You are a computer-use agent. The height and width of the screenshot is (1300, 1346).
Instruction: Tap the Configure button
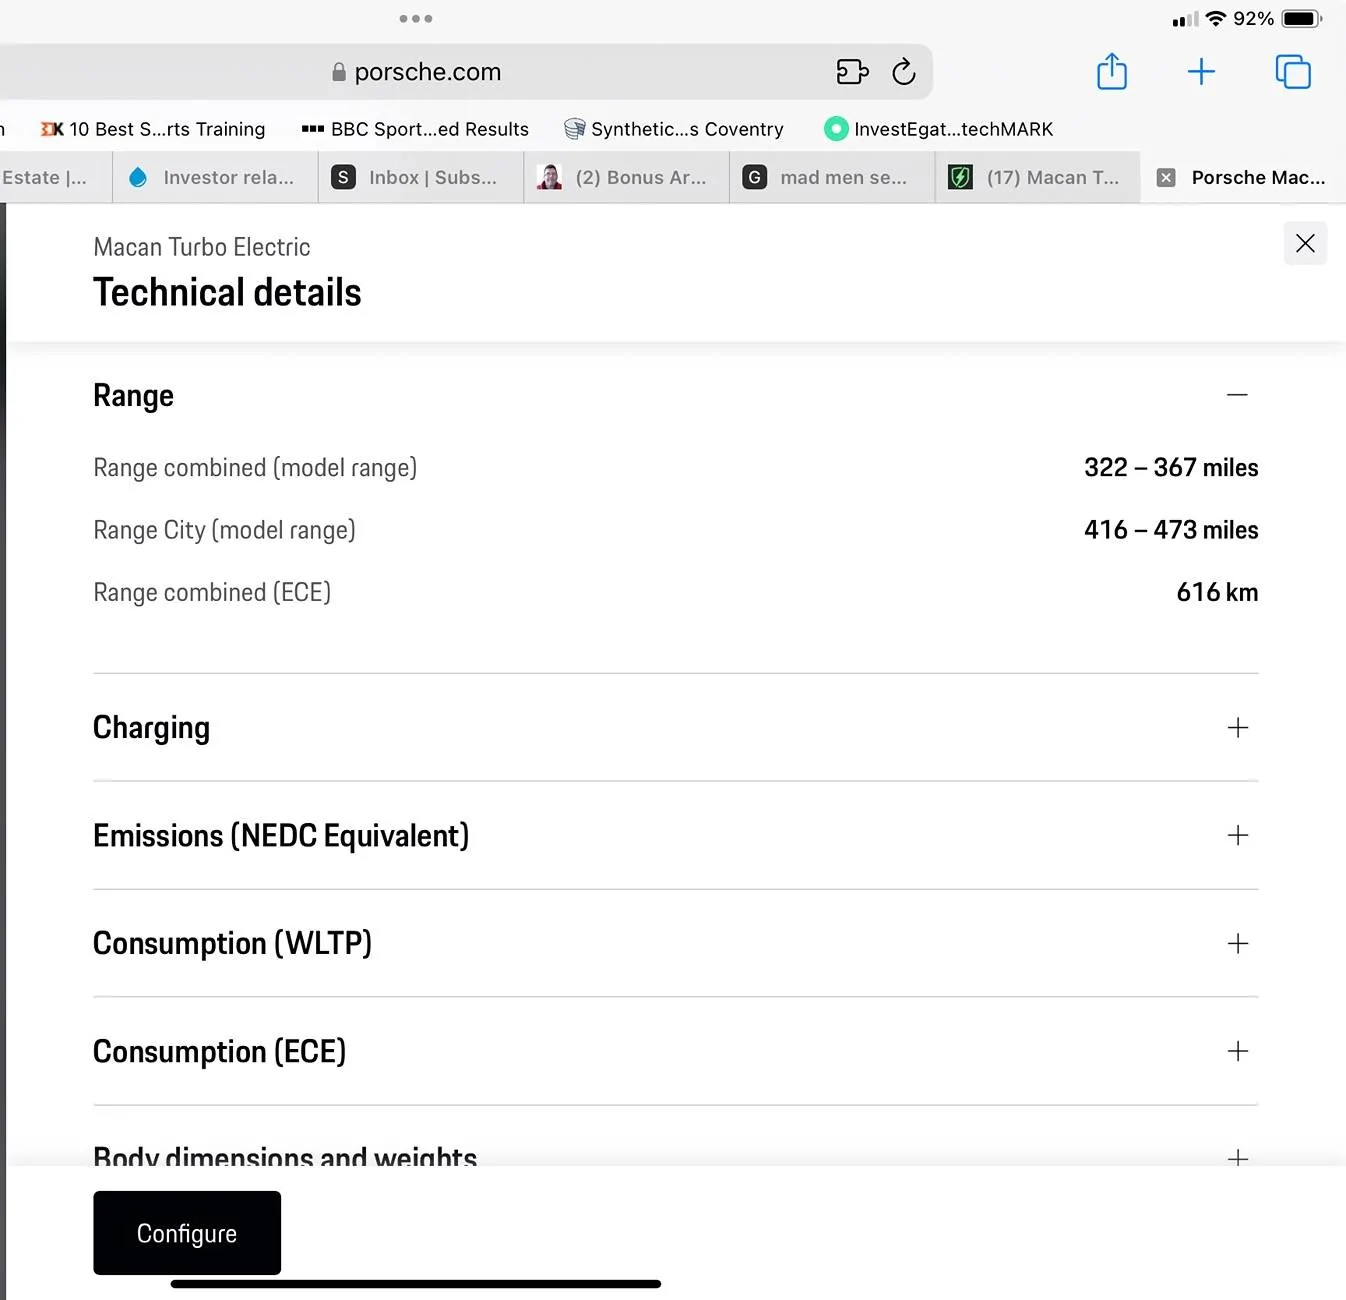pyautogui.click(x=186, y=1232)
